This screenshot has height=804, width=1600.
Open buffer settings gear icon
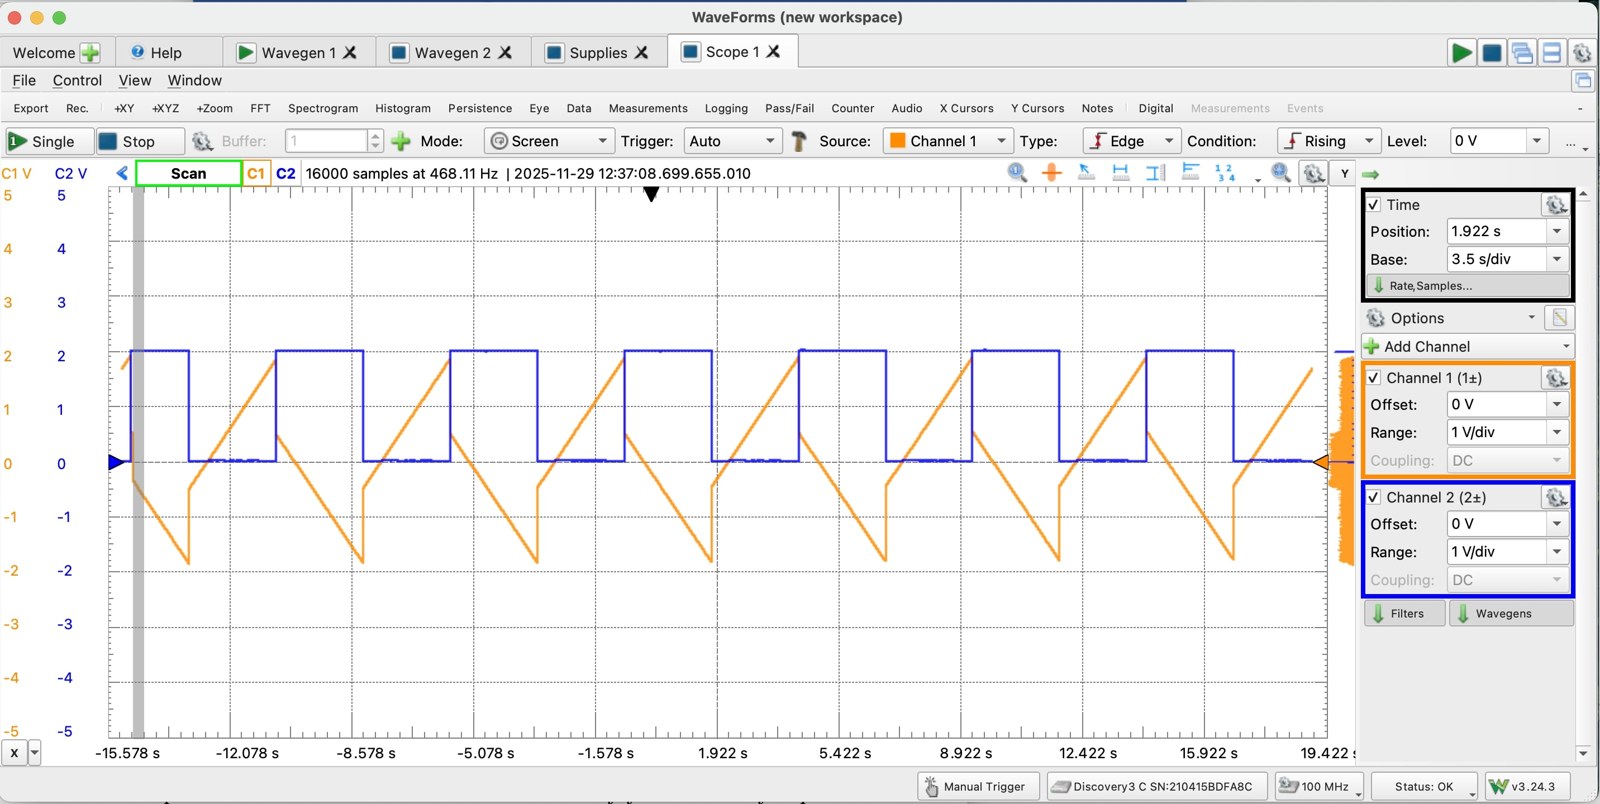(202, 141)
